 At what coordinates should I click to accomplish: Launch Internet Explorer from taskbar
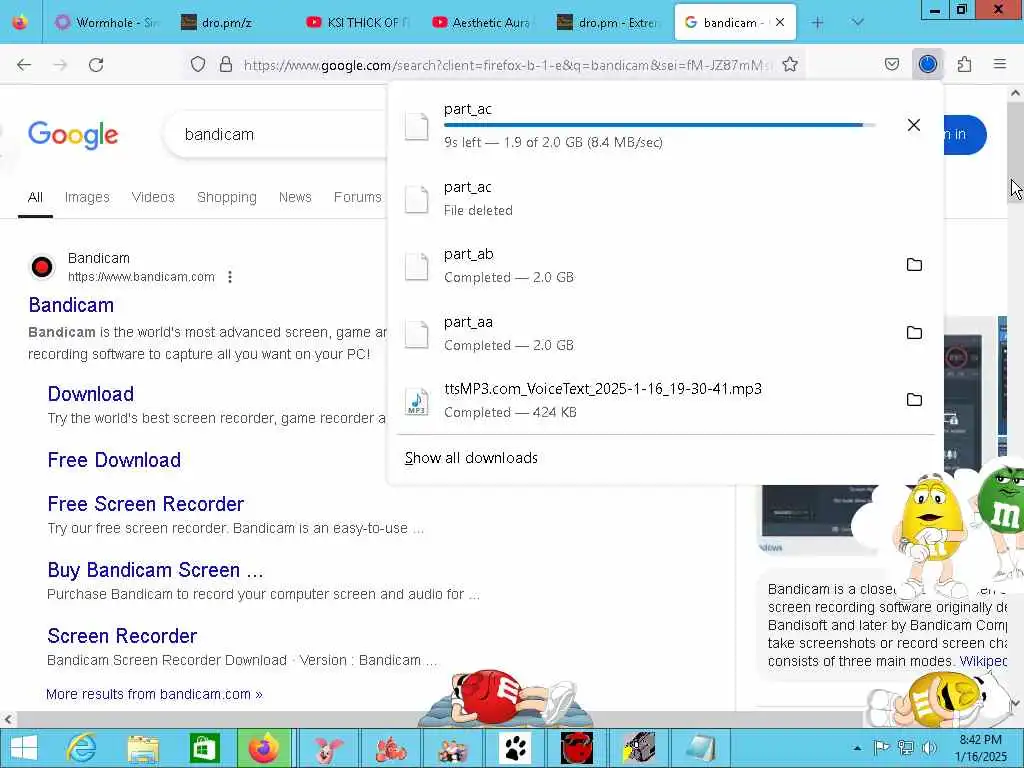click(82, 748)
